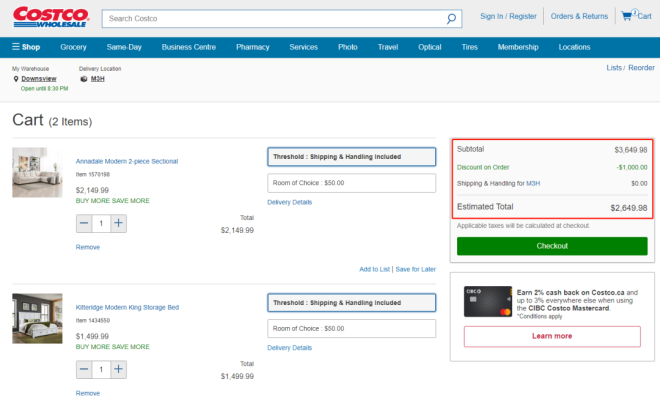Open Delivery Details for Annadale Sectional
The width and height of the screenshot is (660, 401).
pyautogui.click(x=290, y=202)
